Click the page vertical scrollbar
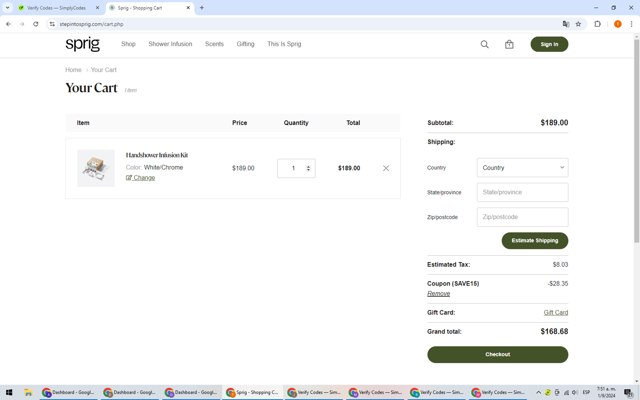Screen dimensions: 640x400 [x=636, y=140]
